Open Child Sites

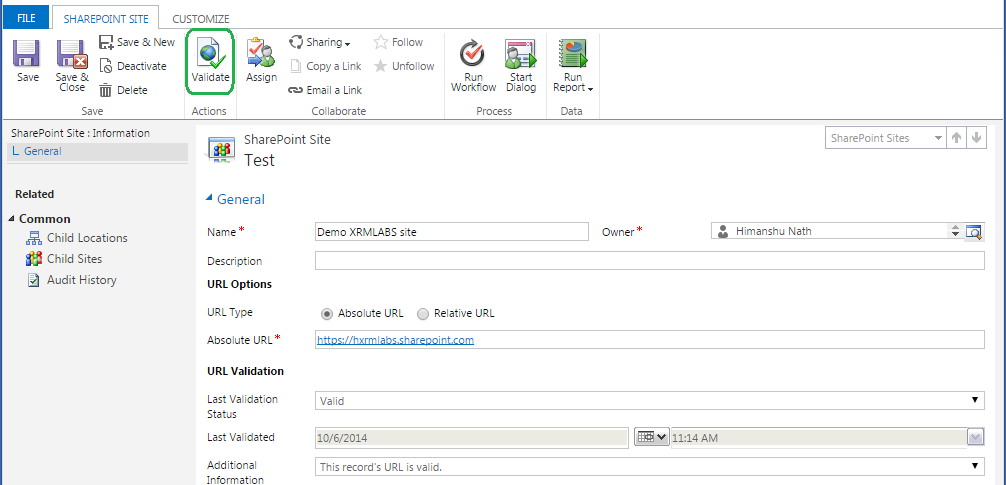click(x=64, y=259)
